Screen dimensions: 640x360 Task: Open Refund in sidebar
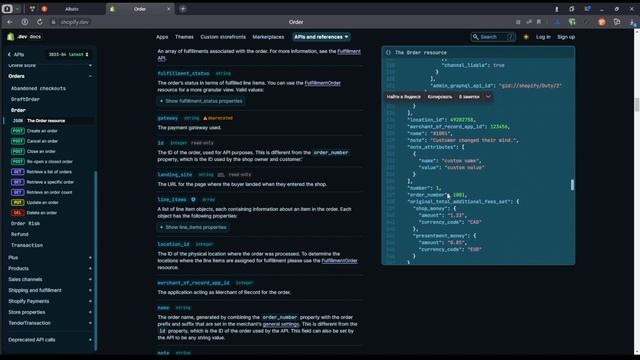coord(20,234)
